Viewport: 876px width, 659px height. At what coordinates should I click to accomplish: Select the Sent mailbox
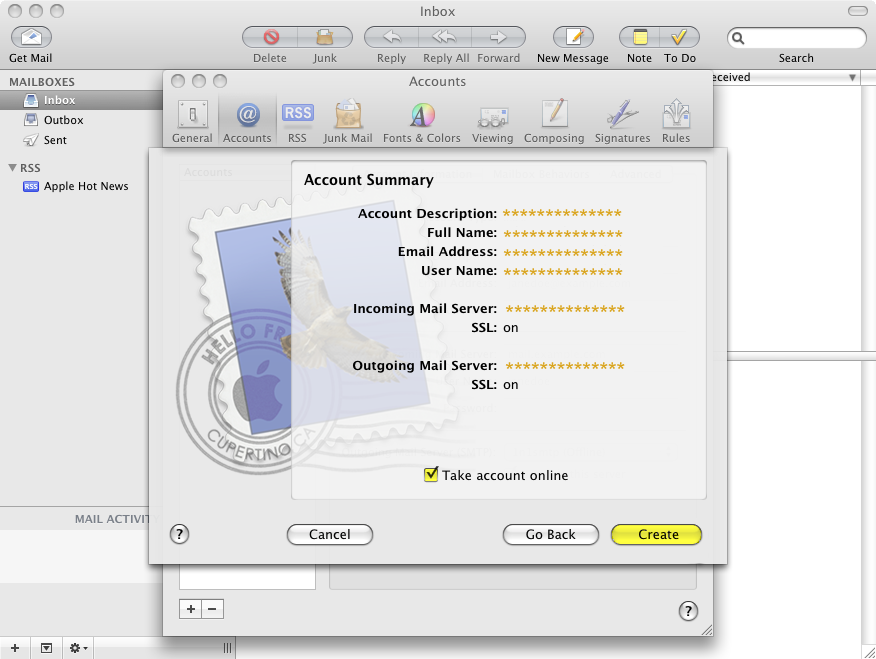click(82, 140)
